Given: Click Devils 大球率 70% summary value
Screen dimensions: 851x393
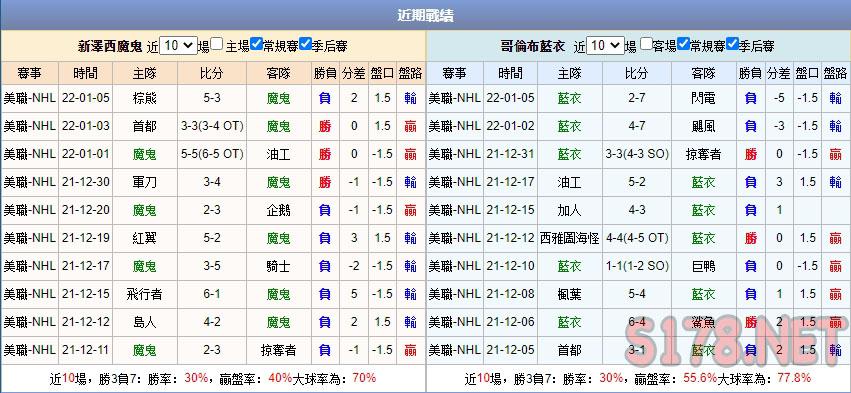Looking at the screenshot, I should (364, 378).
